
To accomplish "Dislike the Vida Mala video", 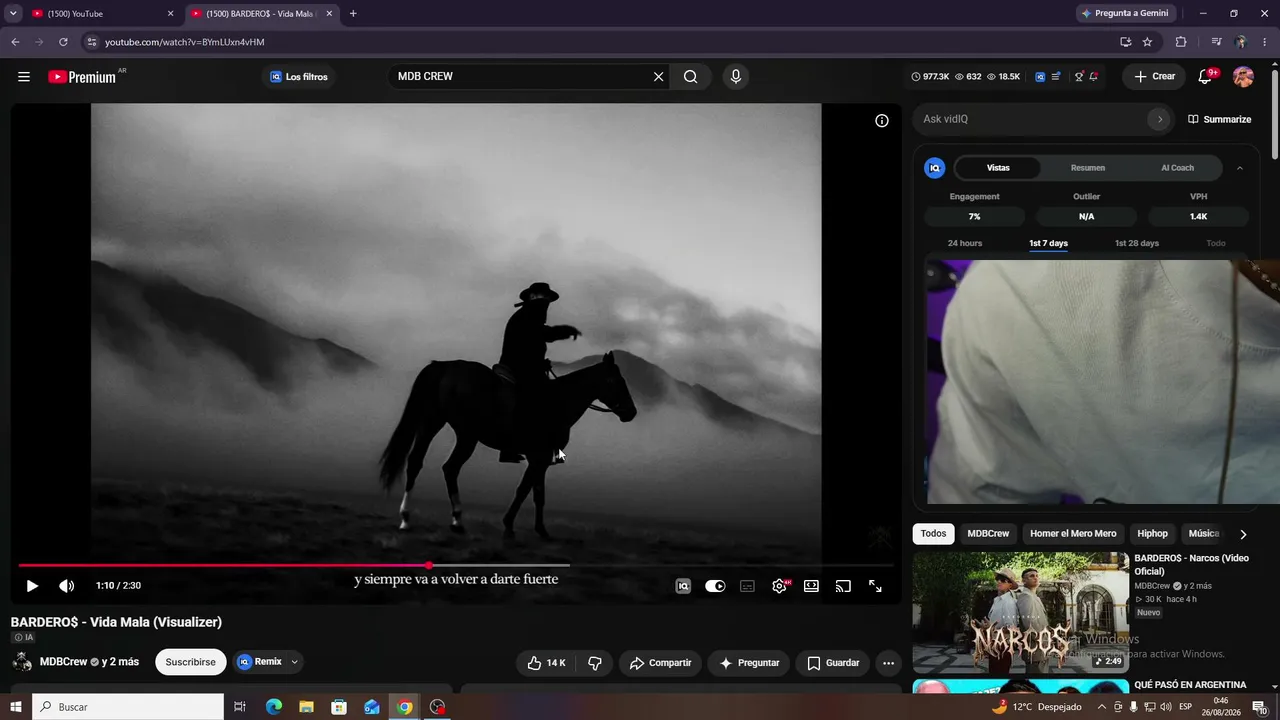I will [x=595, y=663].
